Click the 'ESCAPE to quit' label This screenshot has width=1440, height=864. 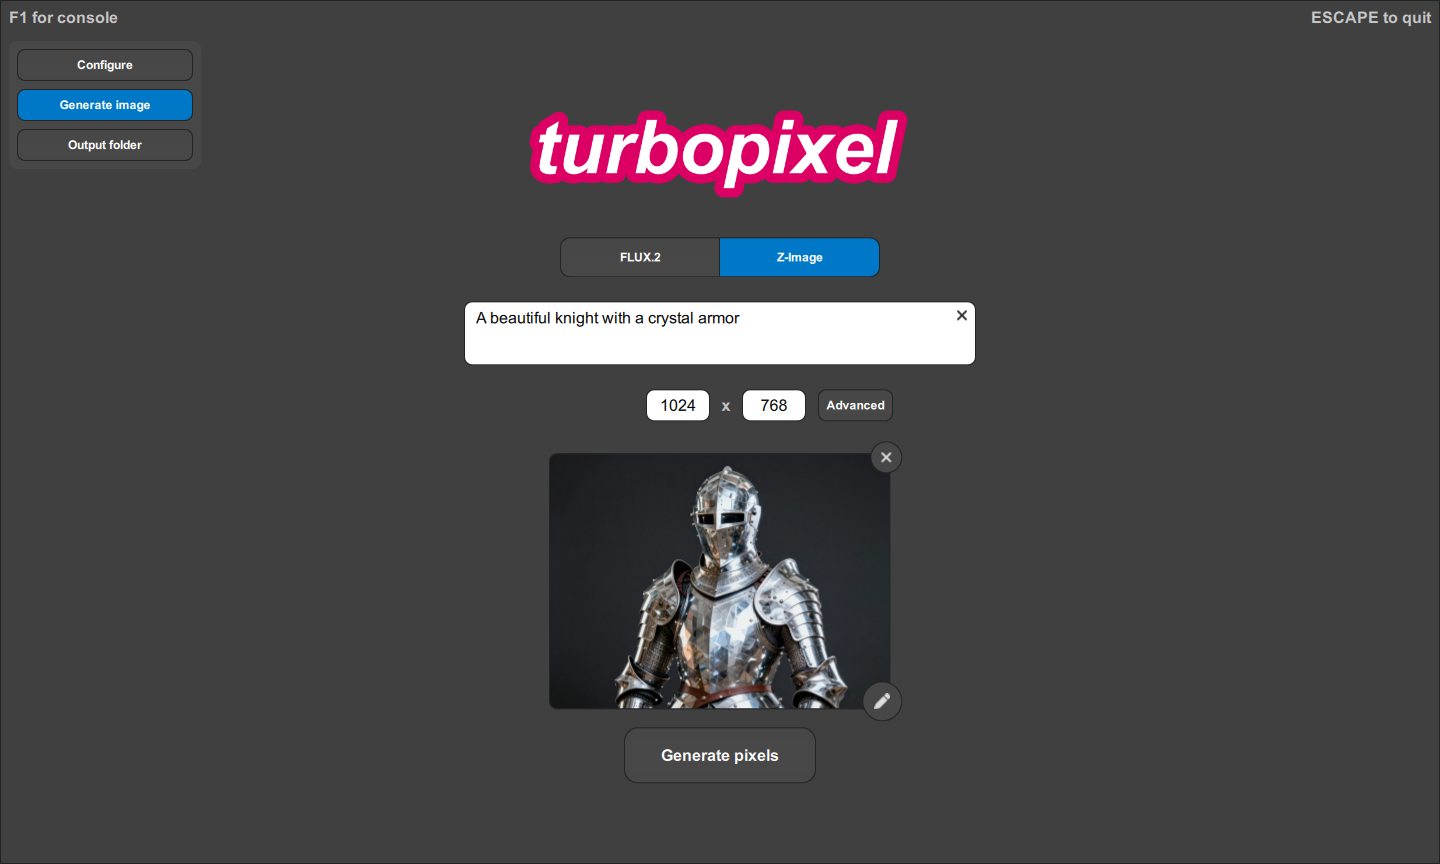(x=1370, y=17)
